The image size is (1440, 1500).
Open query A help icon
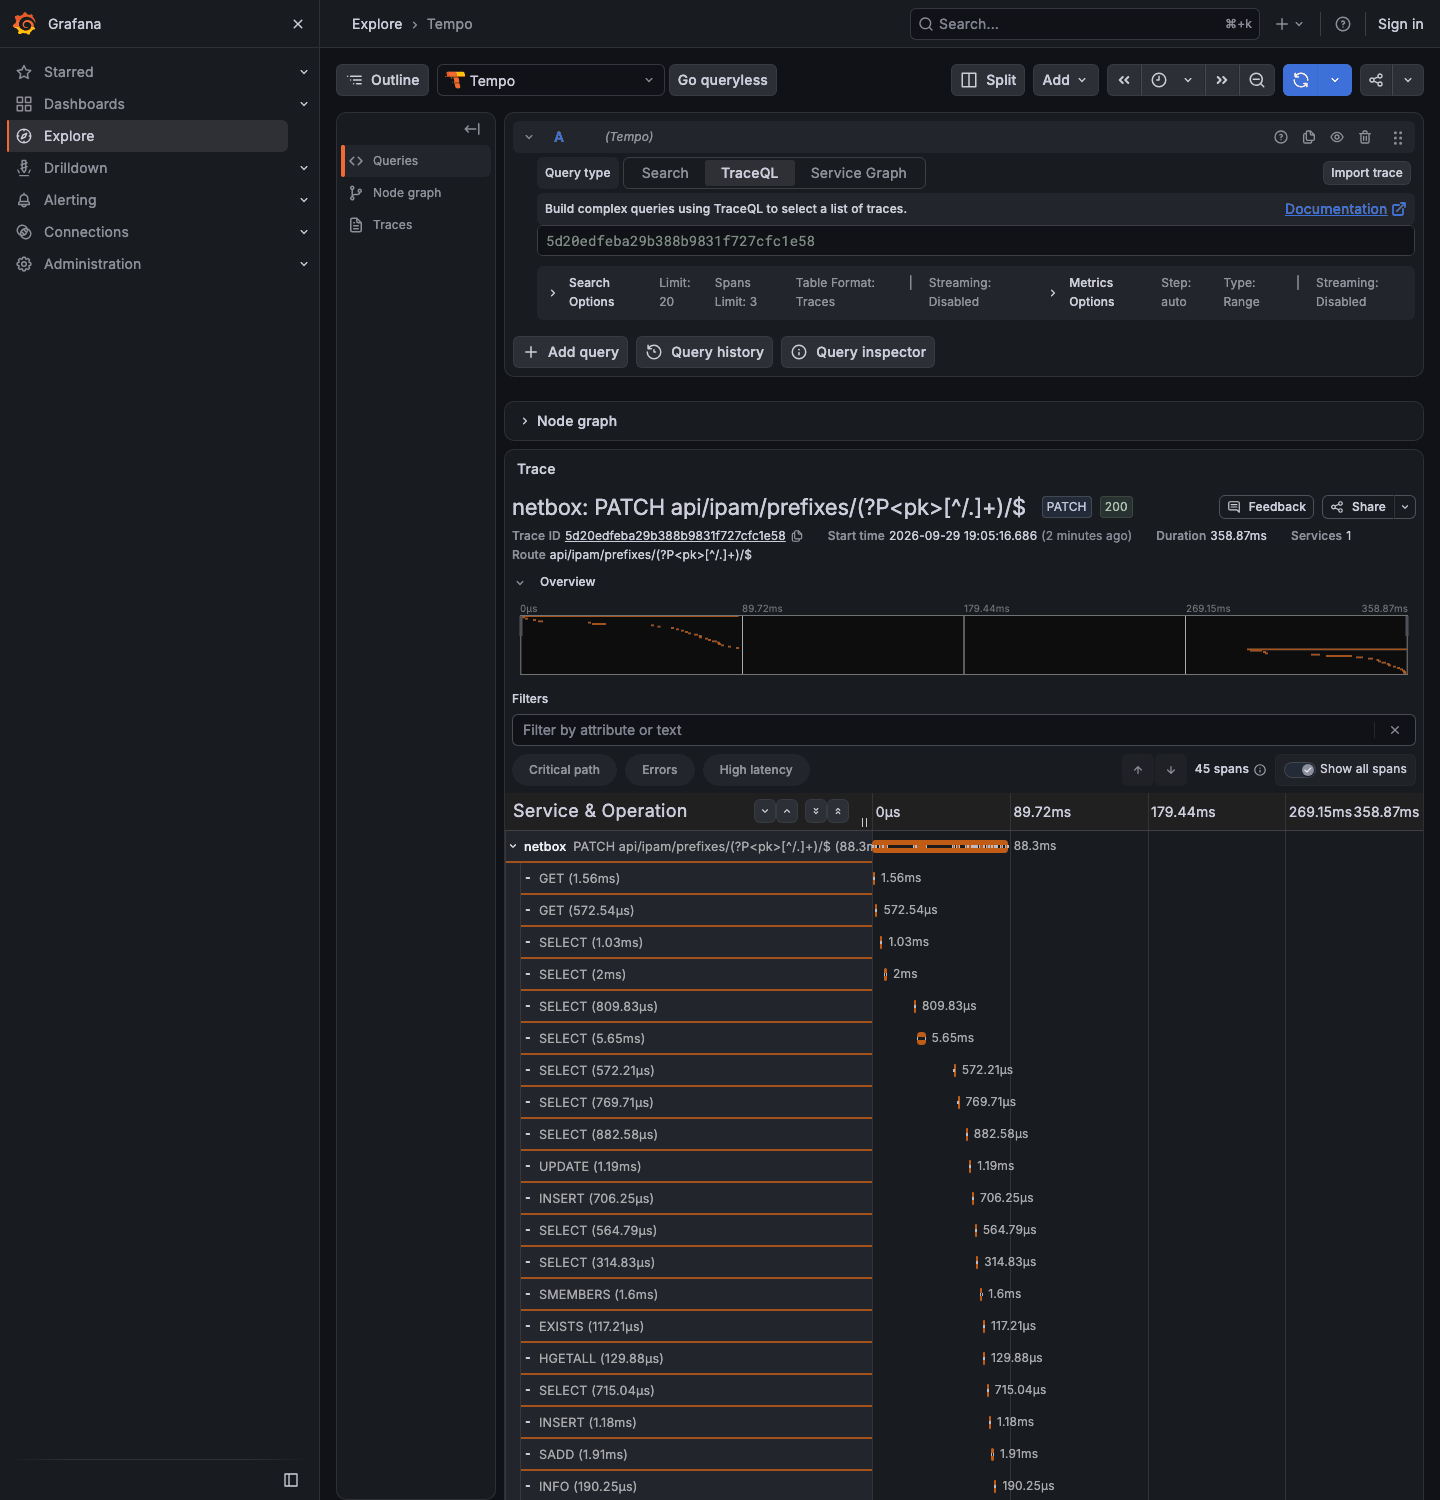[x=1281, y=137]
